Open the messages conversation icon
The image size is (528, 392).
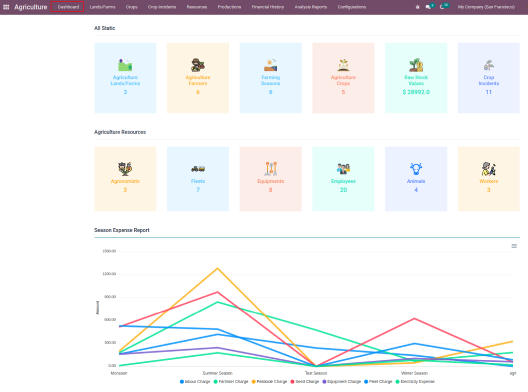[428, 7]
